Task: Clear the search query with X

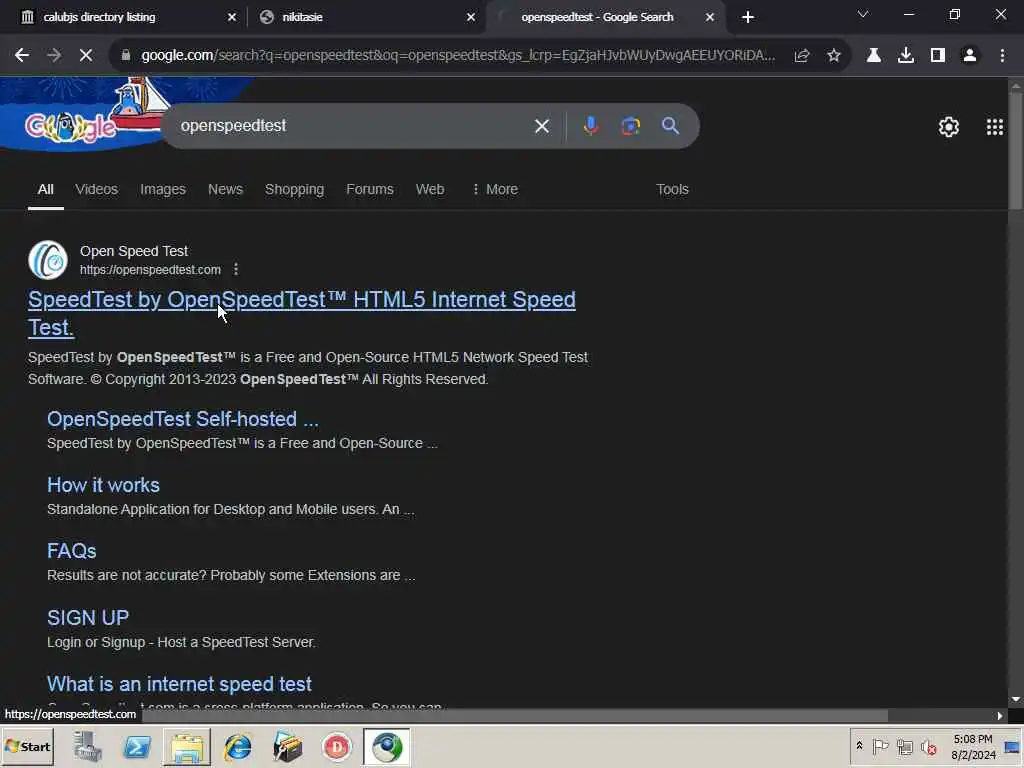Action: (x=541, y=126)
